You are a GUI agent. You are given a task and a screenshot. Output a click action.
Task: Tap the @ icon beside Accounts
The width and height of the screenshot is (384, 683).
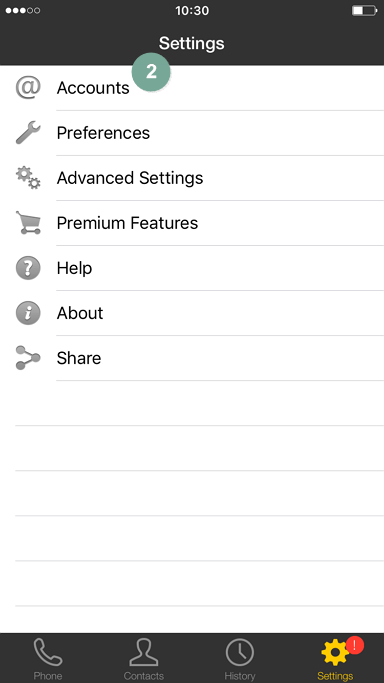coord(28,88)
